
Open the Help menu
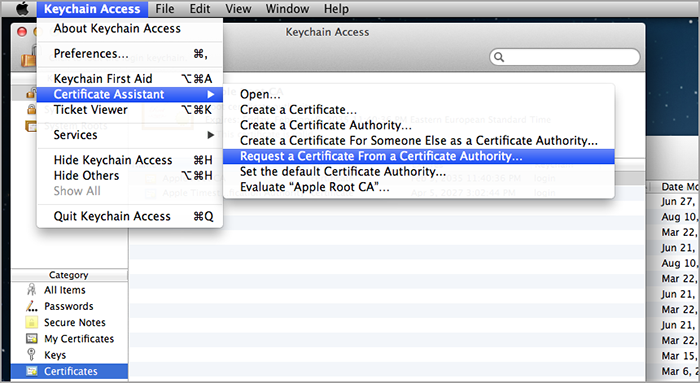(x=336, y=8)
